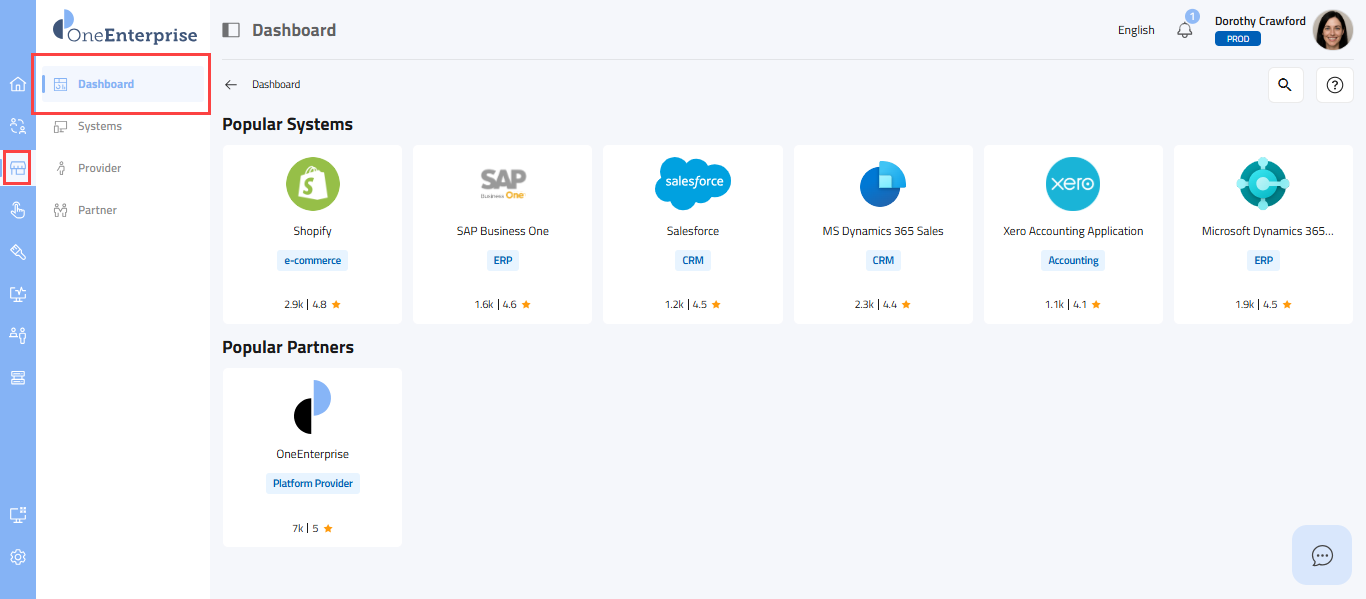Click the CRM tag under Salesforce
The image size is (1366, 599).
692,260
